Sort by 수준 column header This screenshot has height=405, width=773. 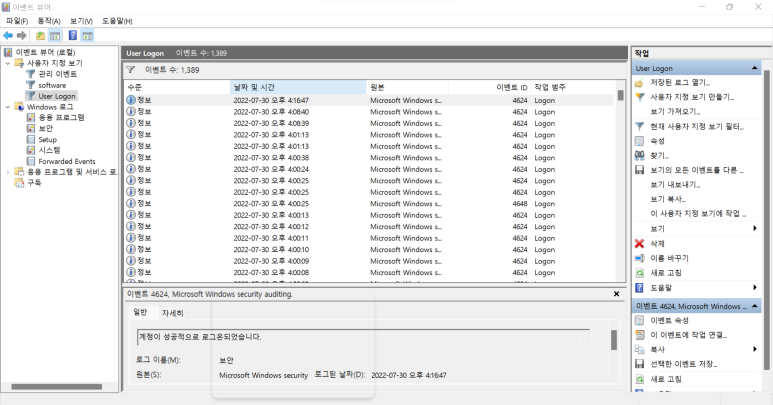point(177,87)
